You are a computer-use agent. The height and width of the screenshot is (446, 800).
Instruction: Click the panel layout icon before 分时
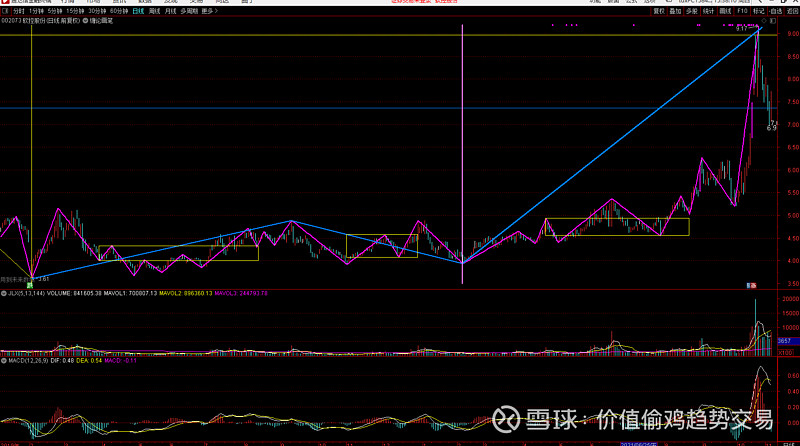[x=6, y=11]
